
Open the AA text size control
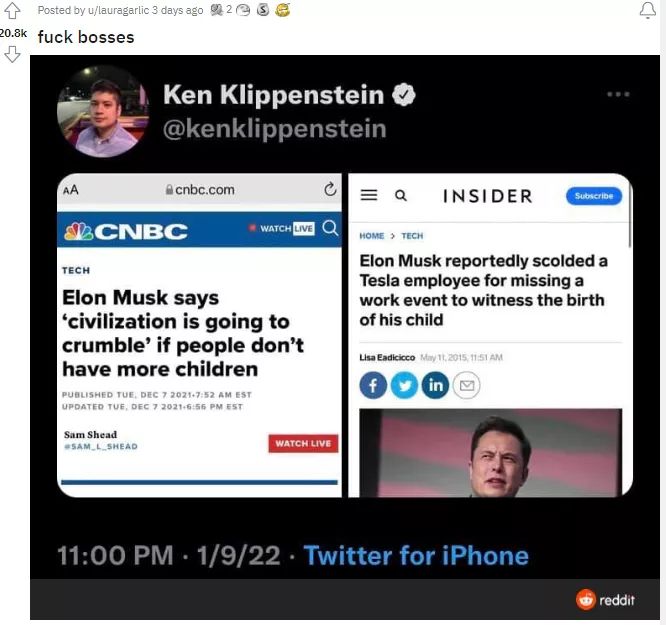click(71, 190)
